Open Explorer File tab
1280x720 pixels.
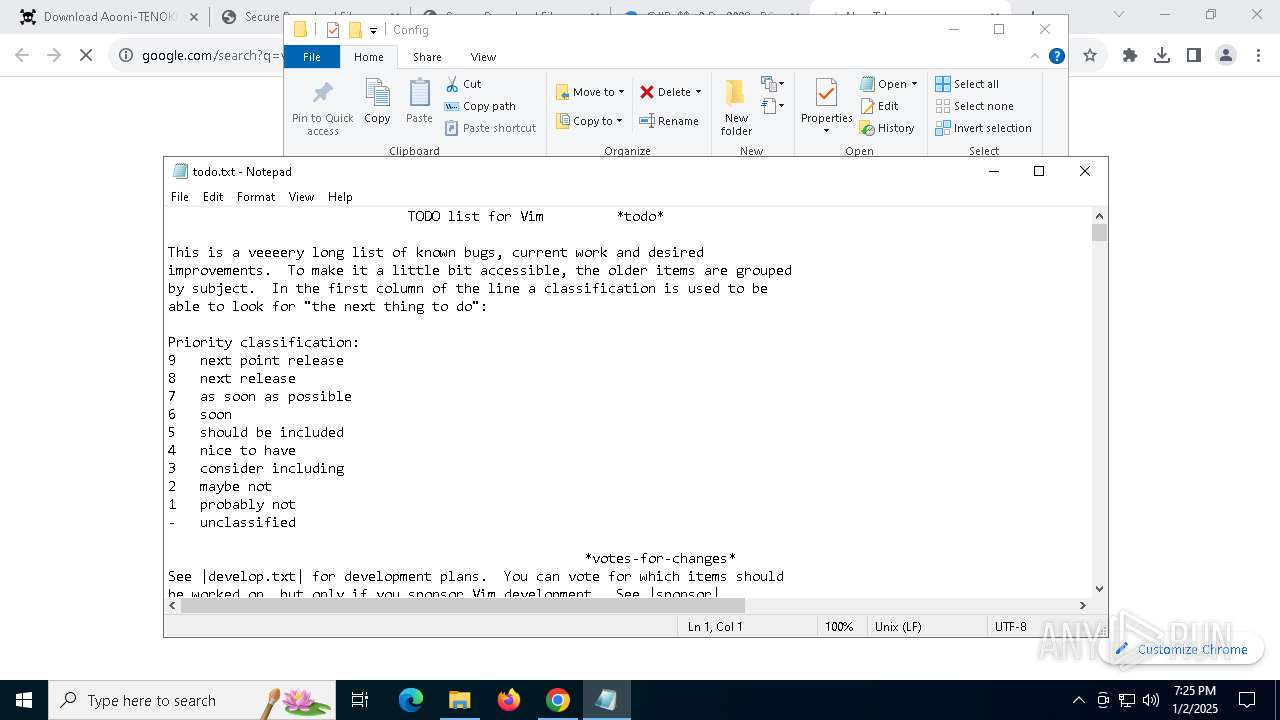point(312,57)
